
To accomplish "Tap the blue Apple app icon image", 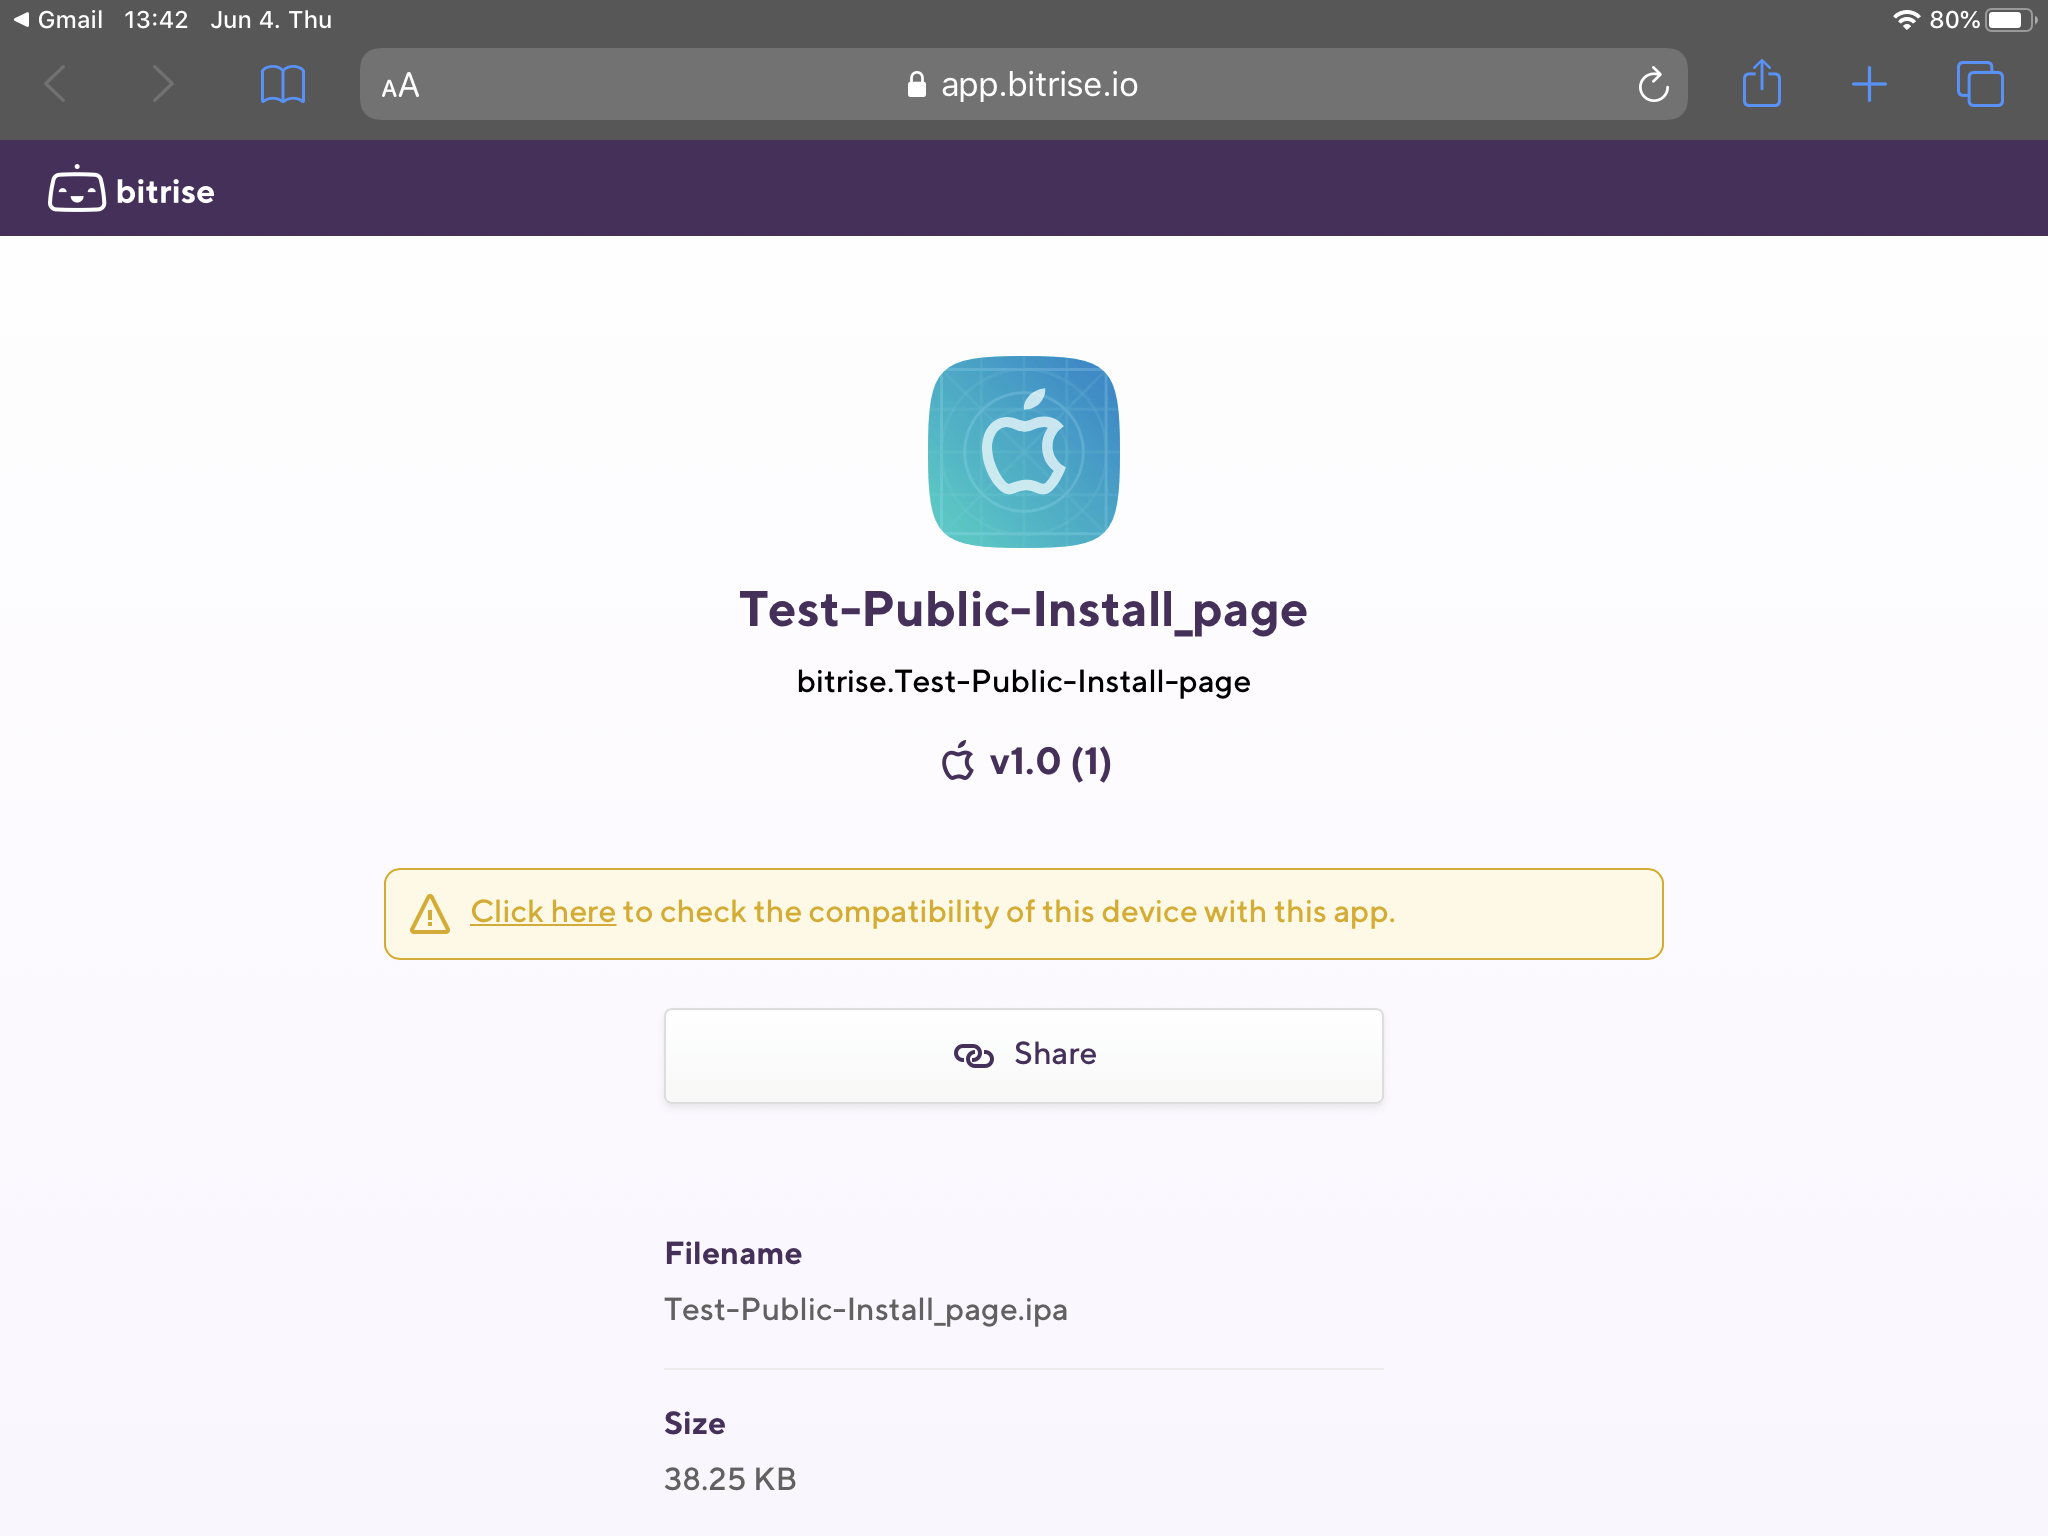I will click(x=1024, y=452).
